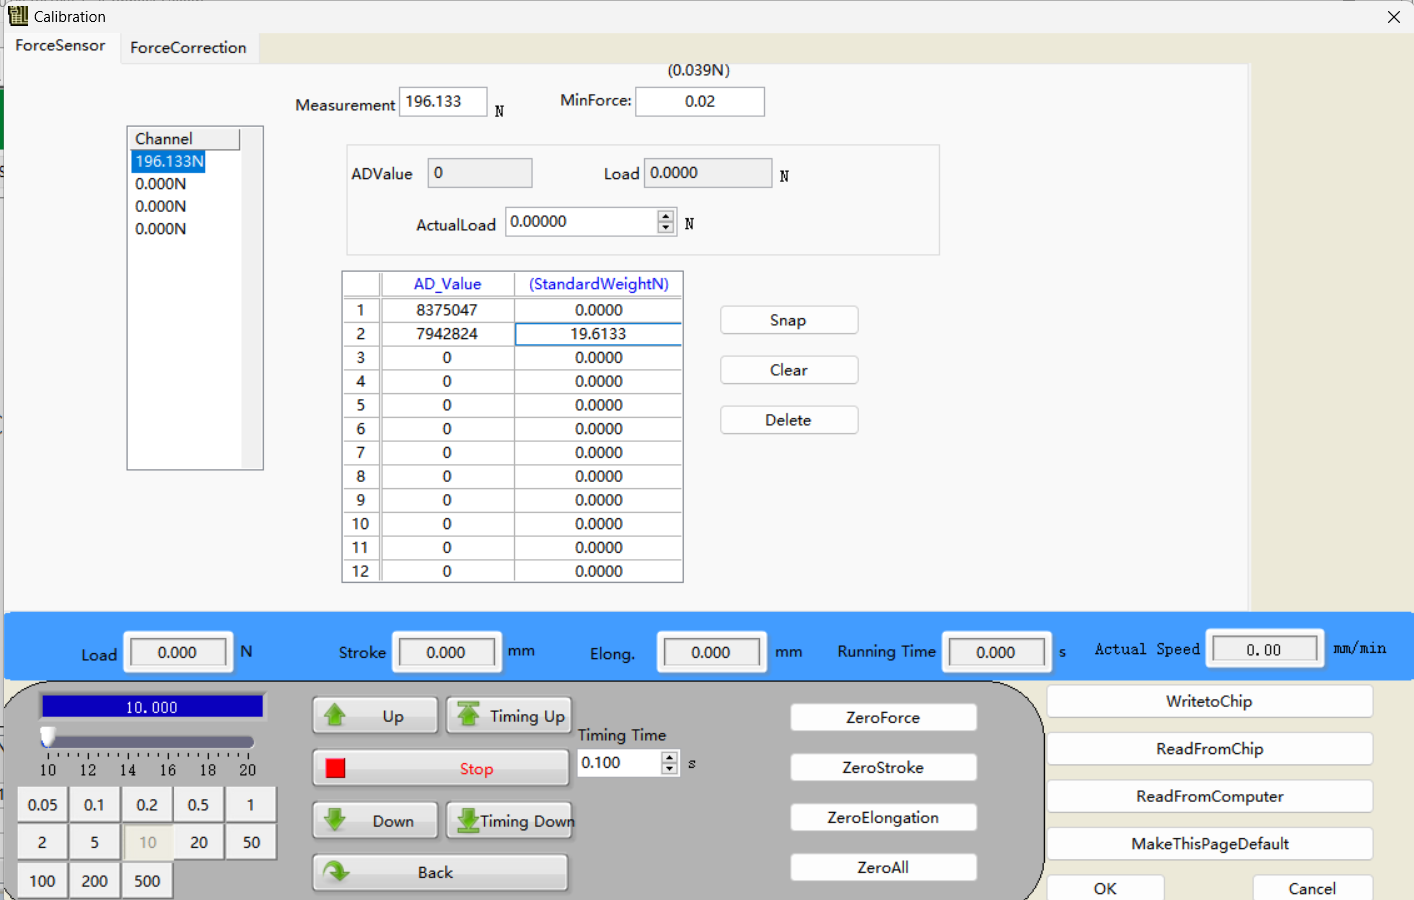This screenshot has height=900, width=1414.
Task: Choose the 20 speed preset button
Action: pyautogui.click(x=199, y=843)
